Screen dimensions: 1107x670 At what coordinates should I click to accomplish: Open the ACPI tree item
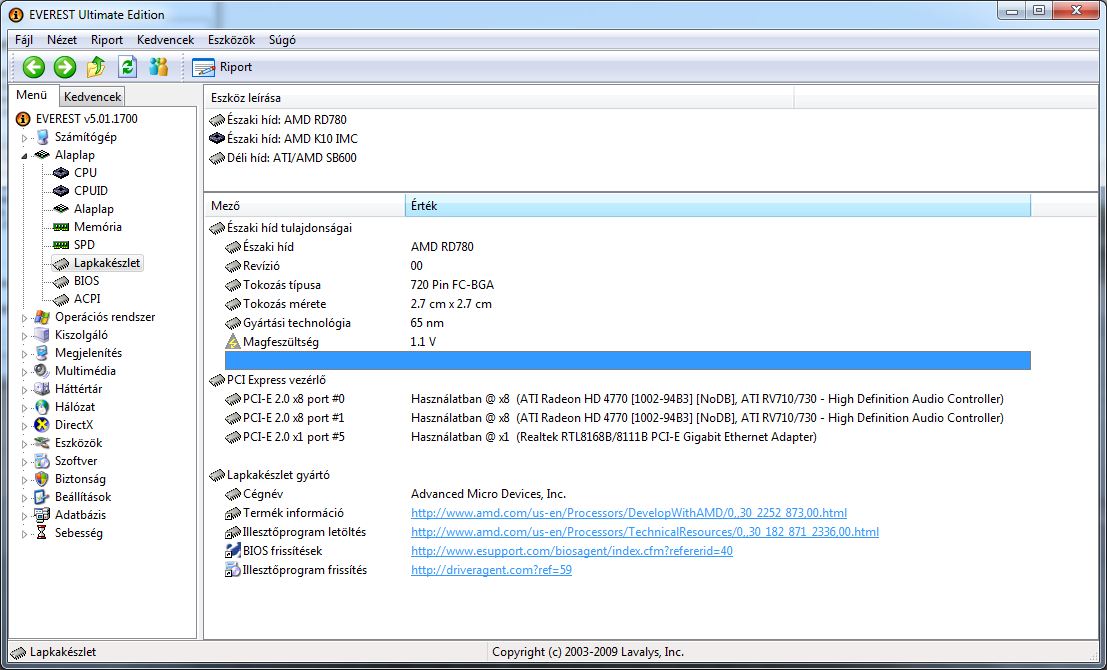point(87,299)
